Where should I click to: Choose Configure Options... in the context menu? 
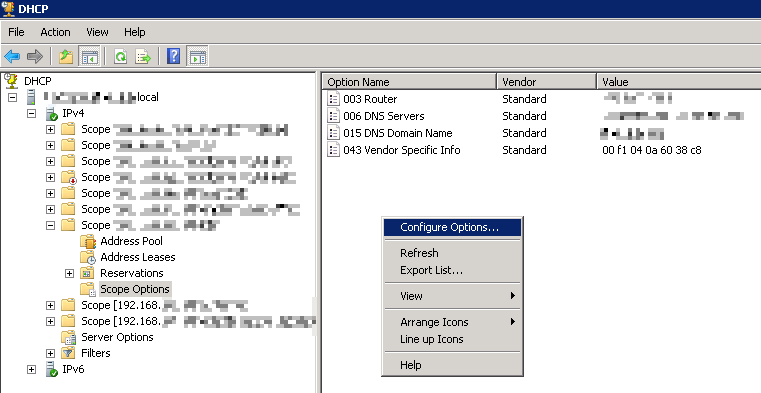(x=452, y=227)
